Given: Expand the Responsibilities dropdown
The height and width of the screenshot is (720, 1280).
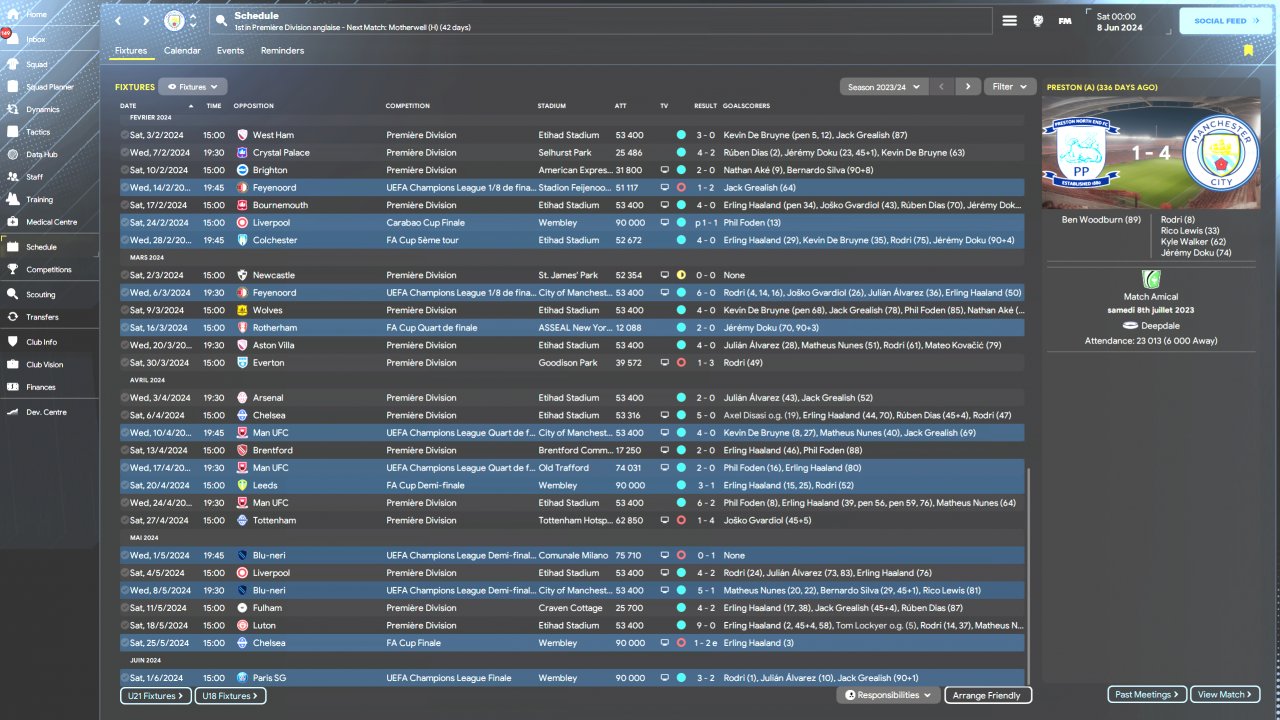Looking at the screenshot, I should pyautogui.click(x=889, y=695).
